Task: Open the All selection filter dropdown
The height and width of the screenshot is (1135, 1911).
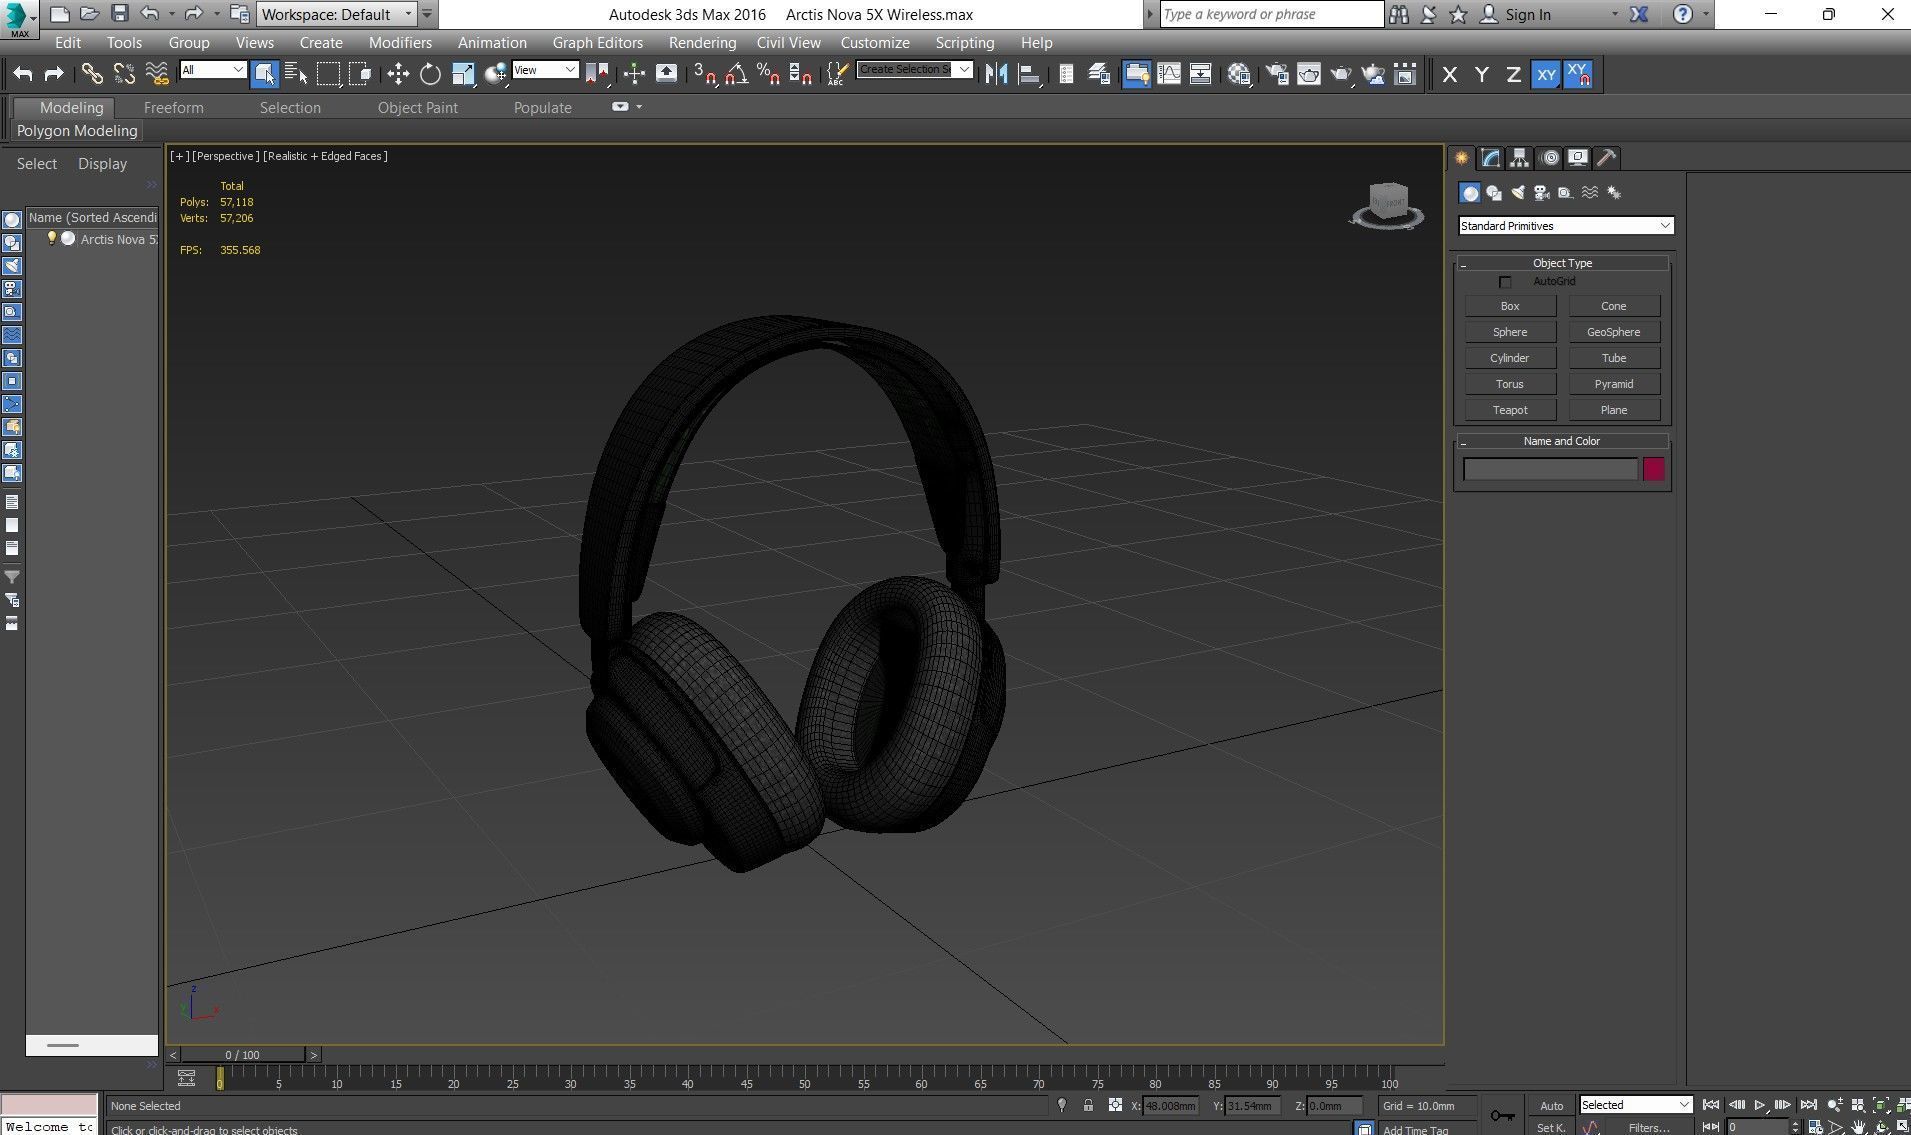Action: [212, 70]
